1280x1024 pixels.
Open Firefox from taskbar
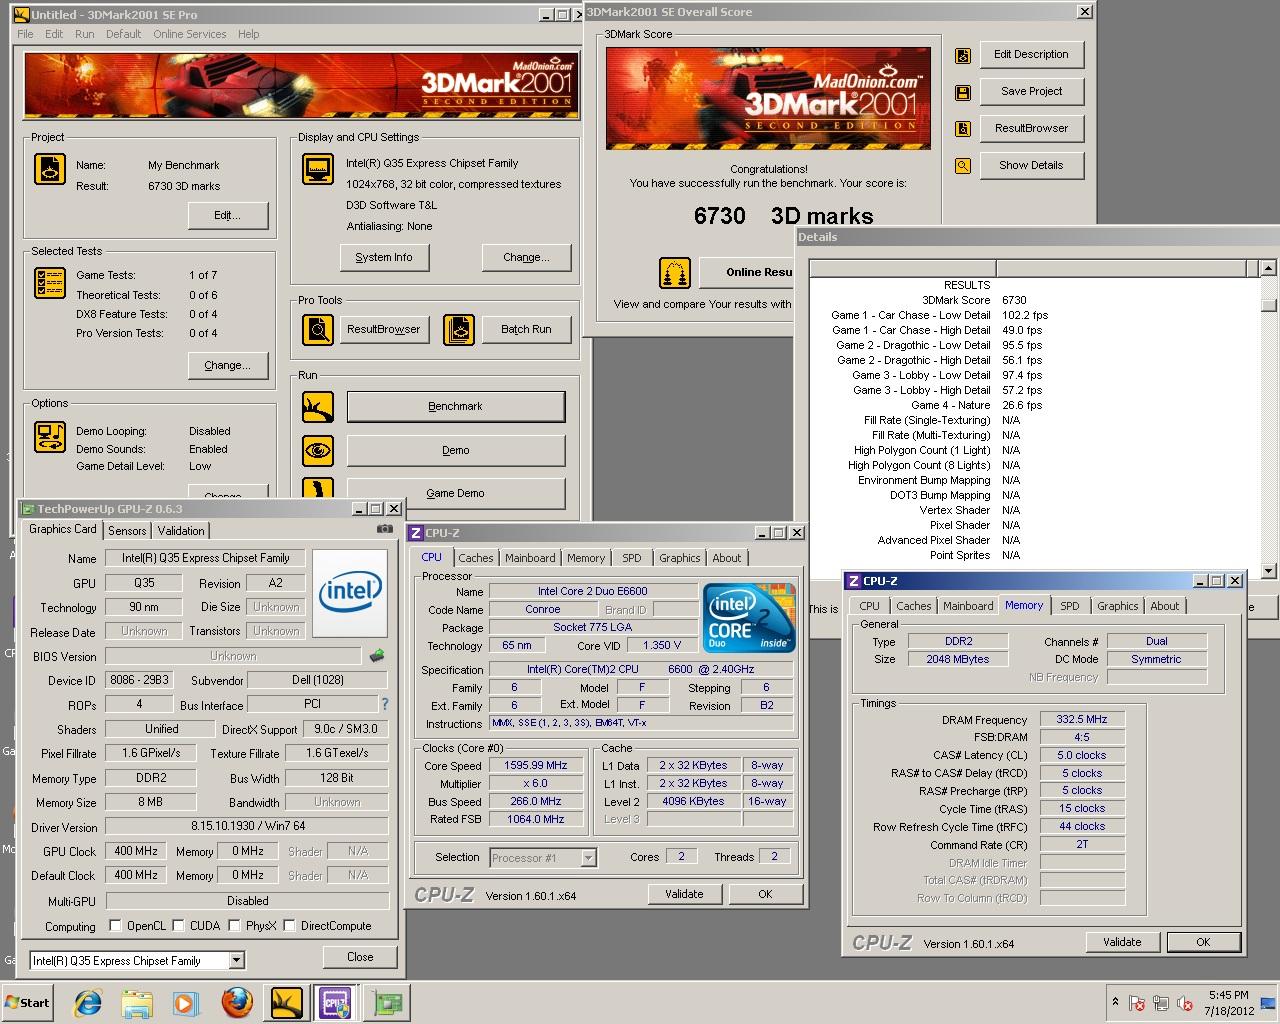pyautogui.click(x=237, y=1003)
